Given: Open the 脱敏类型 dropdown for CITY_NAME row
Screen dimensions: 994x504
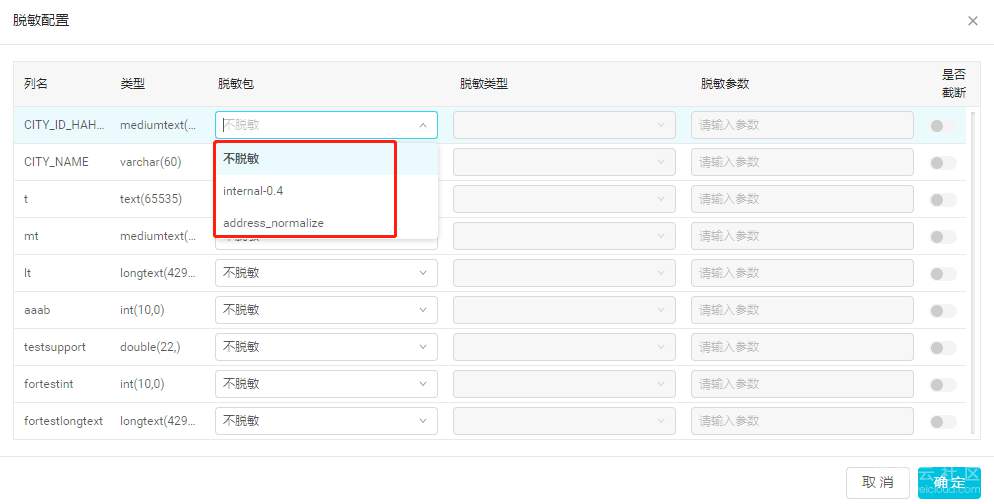Looking at the screenshot, I should 564,162.
